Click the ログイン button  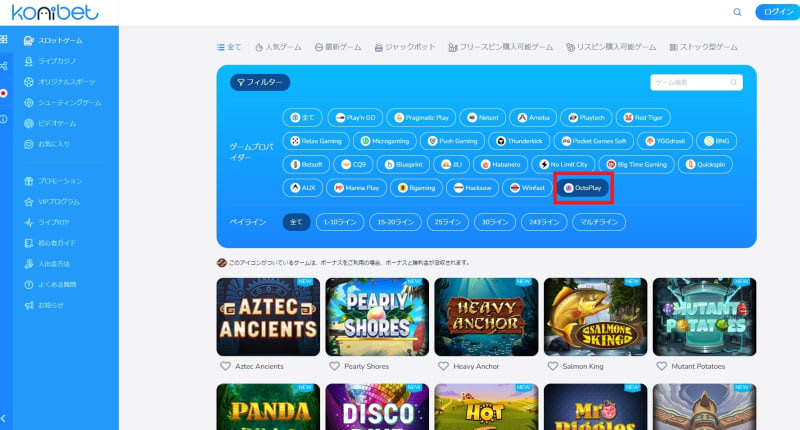(778, 12)
